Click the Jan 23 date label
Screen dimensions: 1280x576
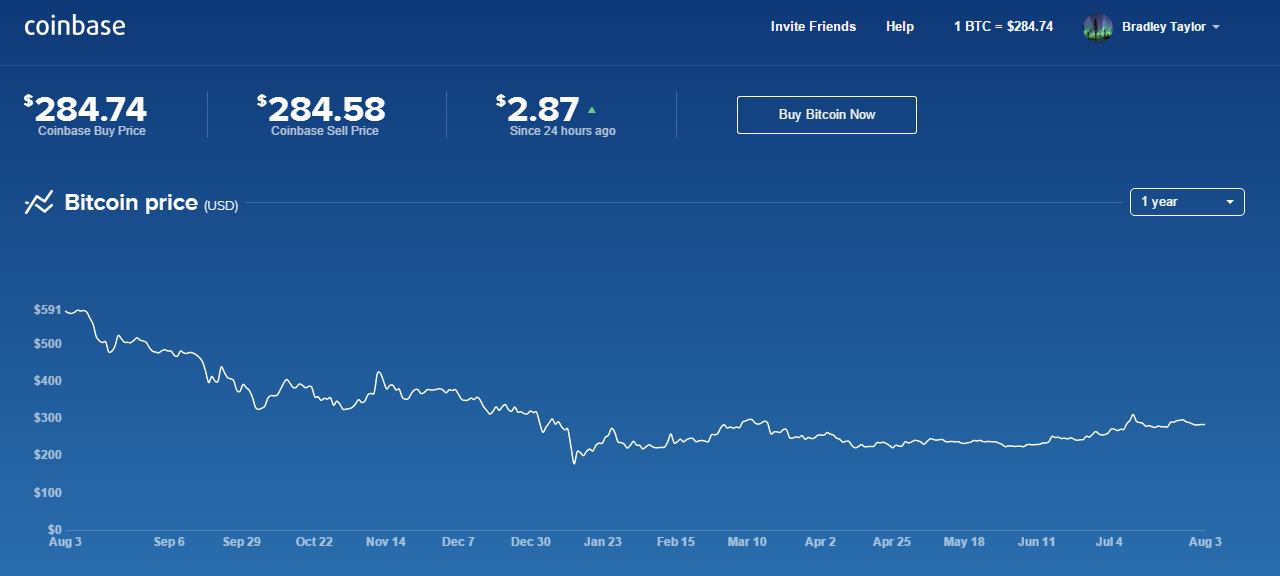[x=603, y=542]
